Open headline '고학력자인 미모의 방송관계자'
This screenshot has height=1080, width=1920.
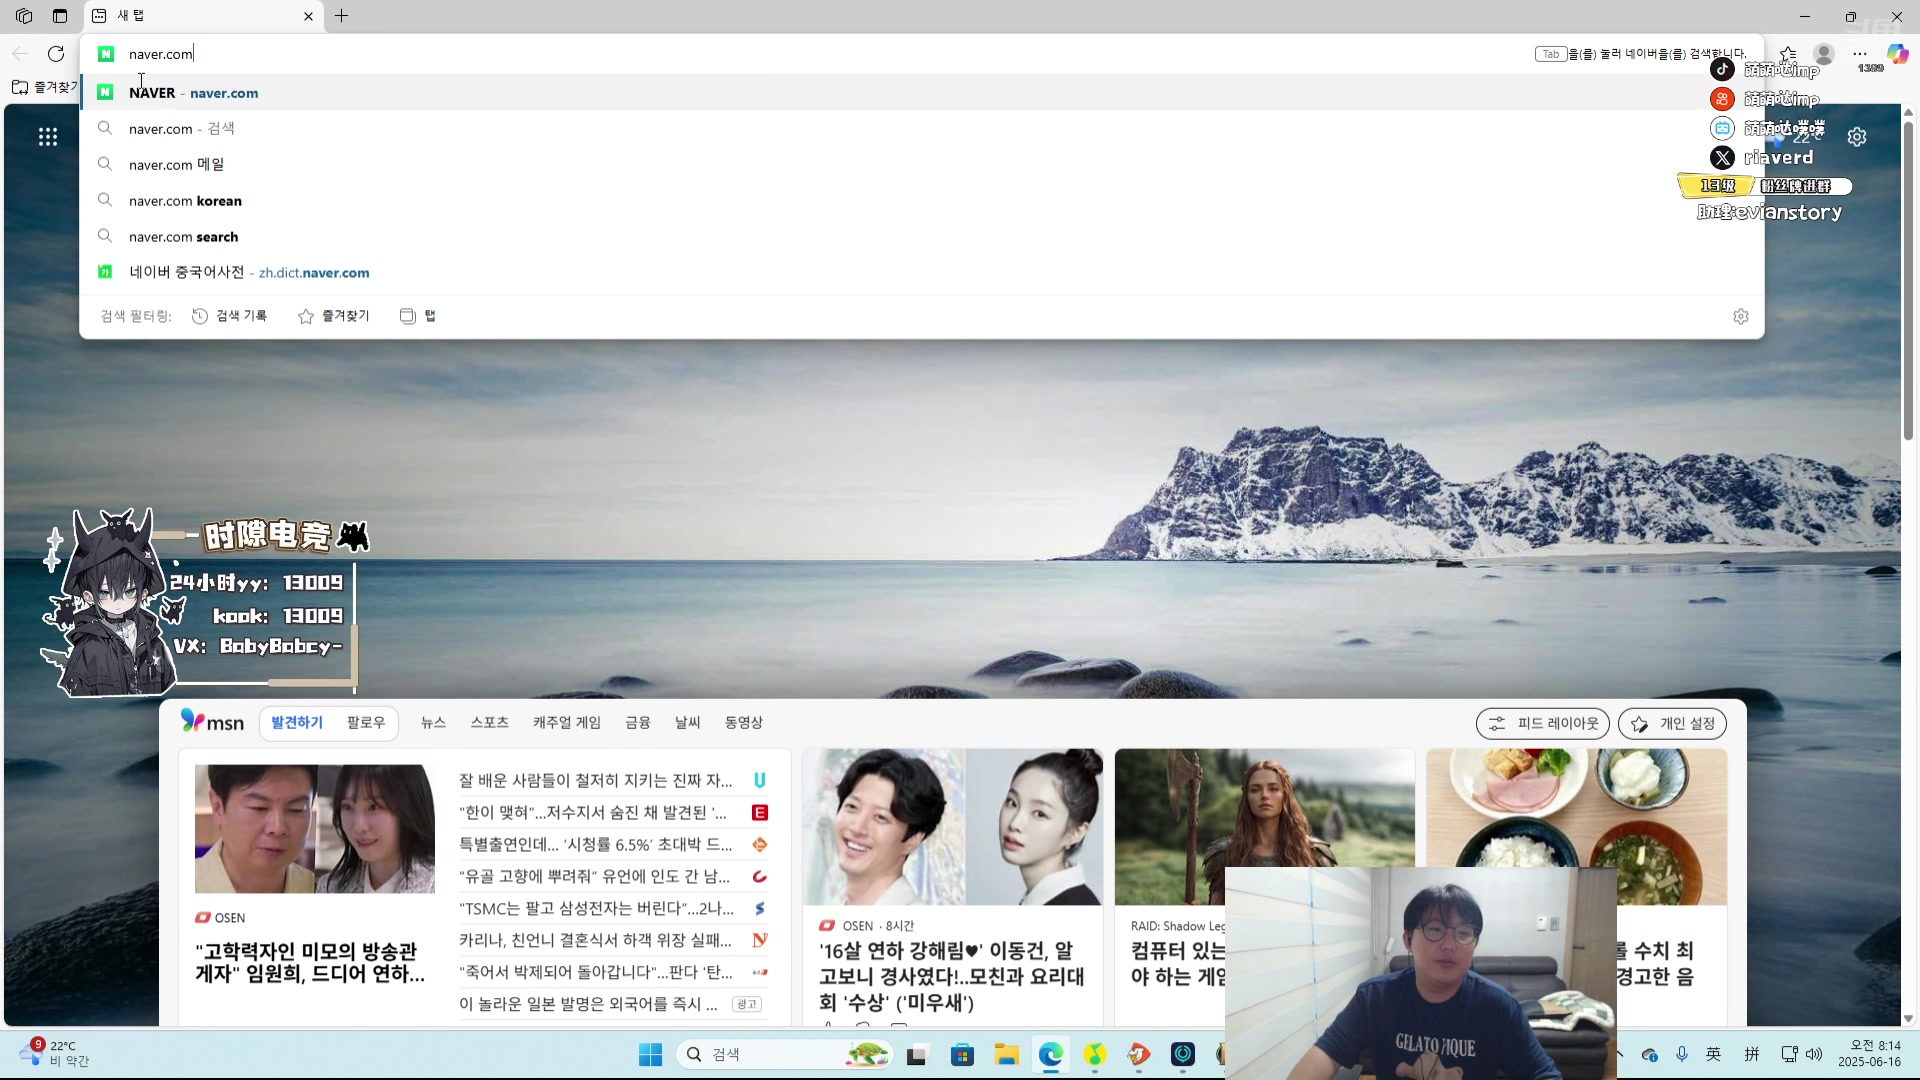[310, 963]
